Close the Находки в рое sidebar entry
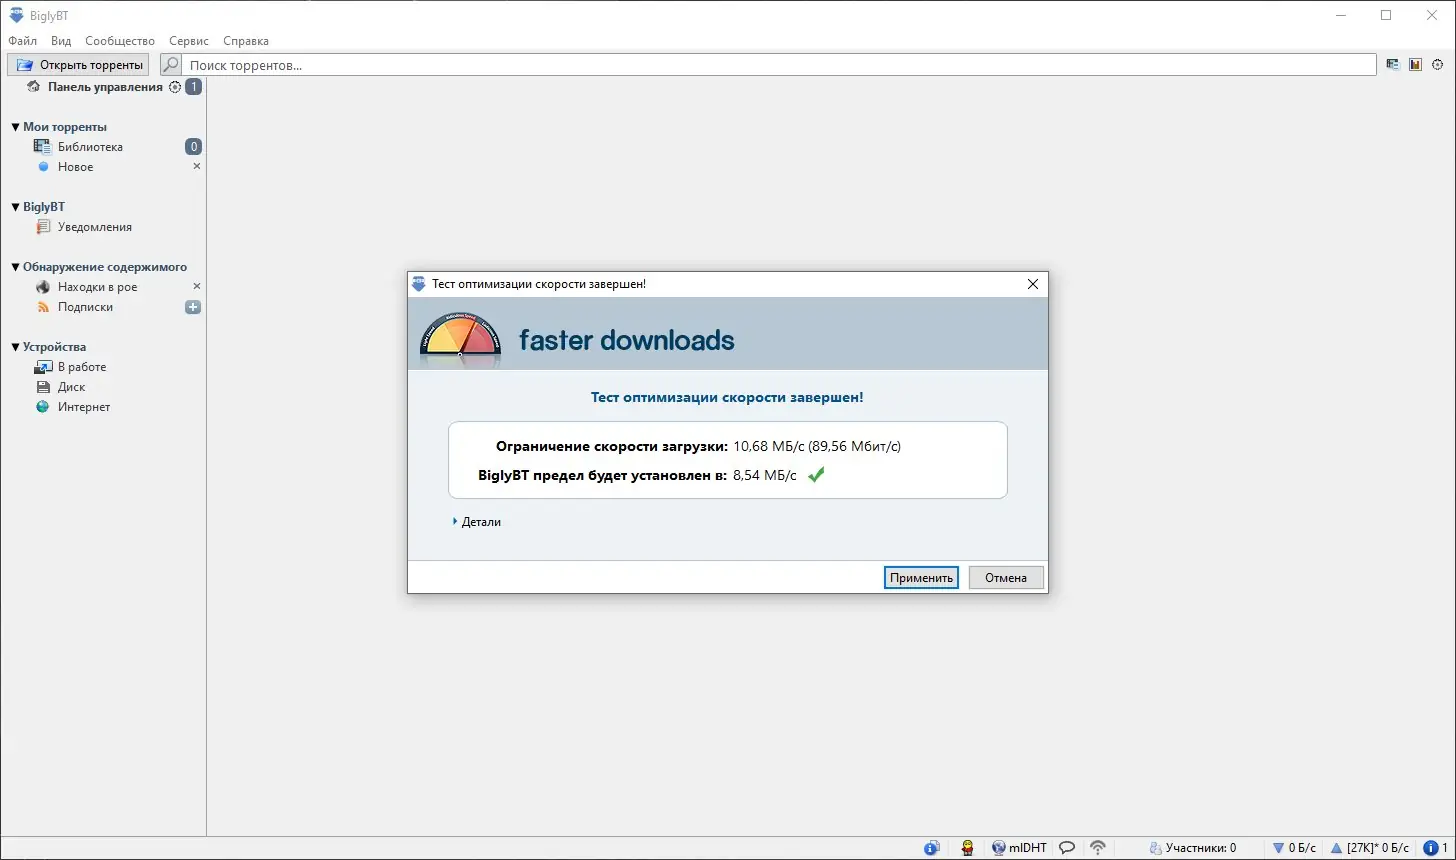Viewport: 1456px width, 860px height. point(197,286)
